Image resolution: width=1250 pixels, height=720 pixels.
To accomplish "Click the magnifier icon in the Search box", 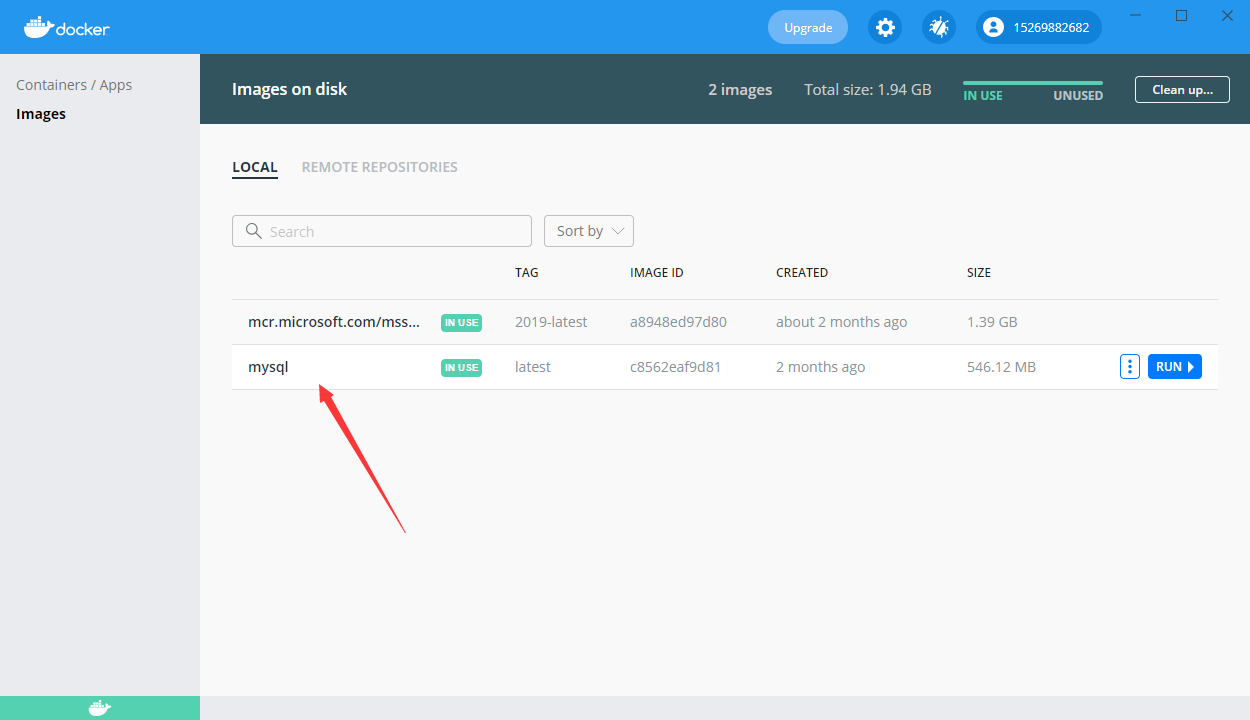I will (x=254, y=231).
